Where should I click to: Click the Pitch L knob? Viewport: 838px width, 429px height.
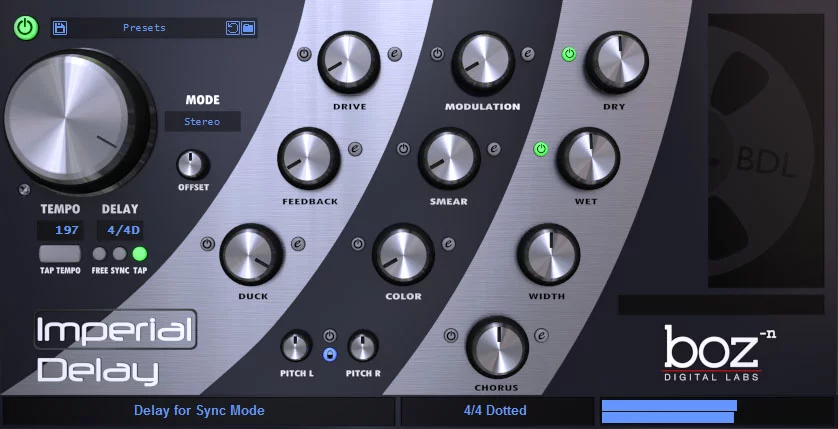pos(296,346)
